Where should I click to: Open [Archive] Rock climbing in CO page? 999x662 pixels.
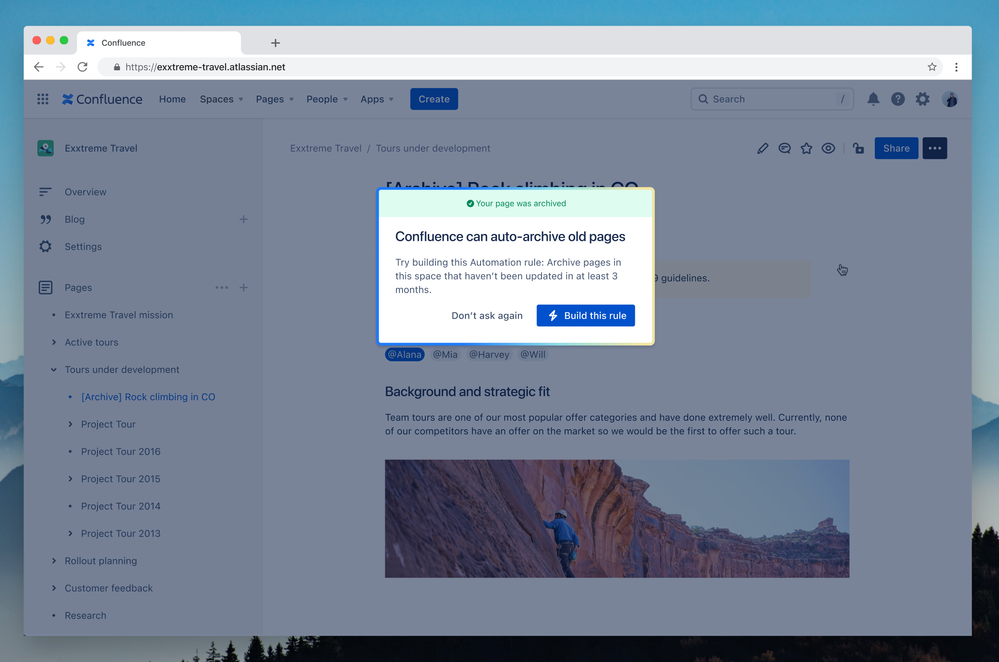tap(148, 397)
